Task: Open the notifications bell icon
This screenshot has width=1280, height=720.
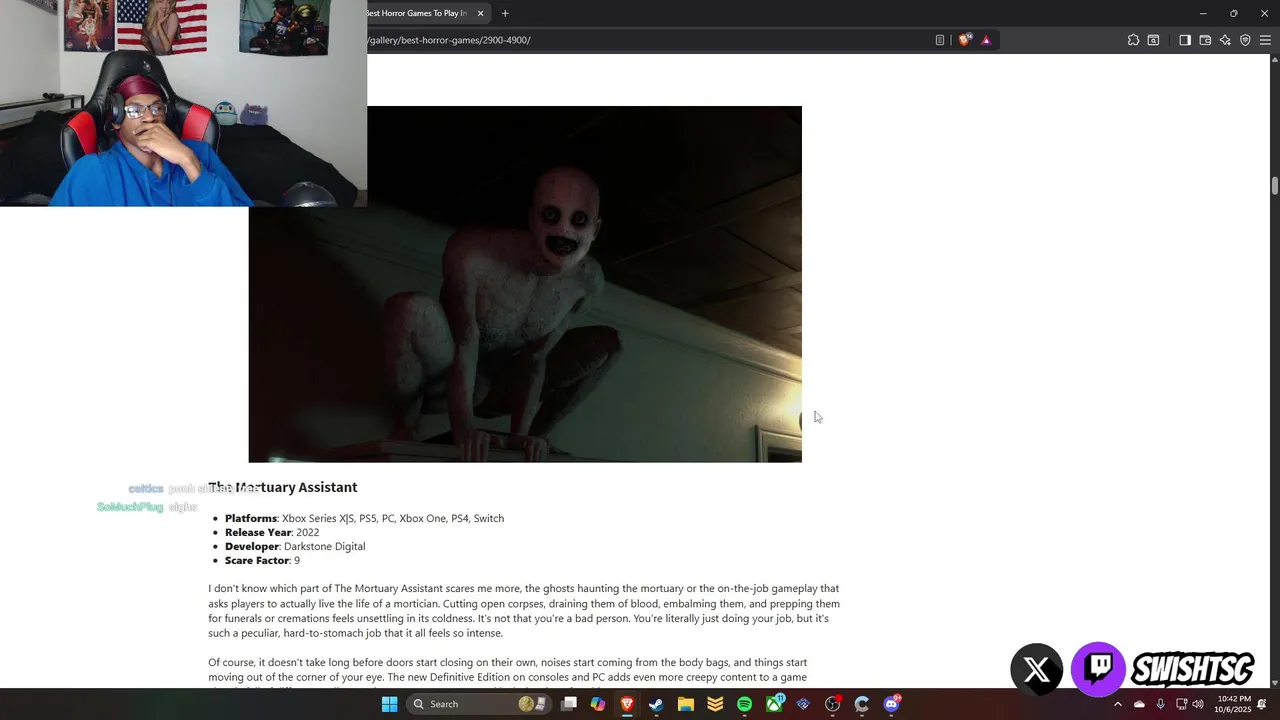Action: (1262, 704)
